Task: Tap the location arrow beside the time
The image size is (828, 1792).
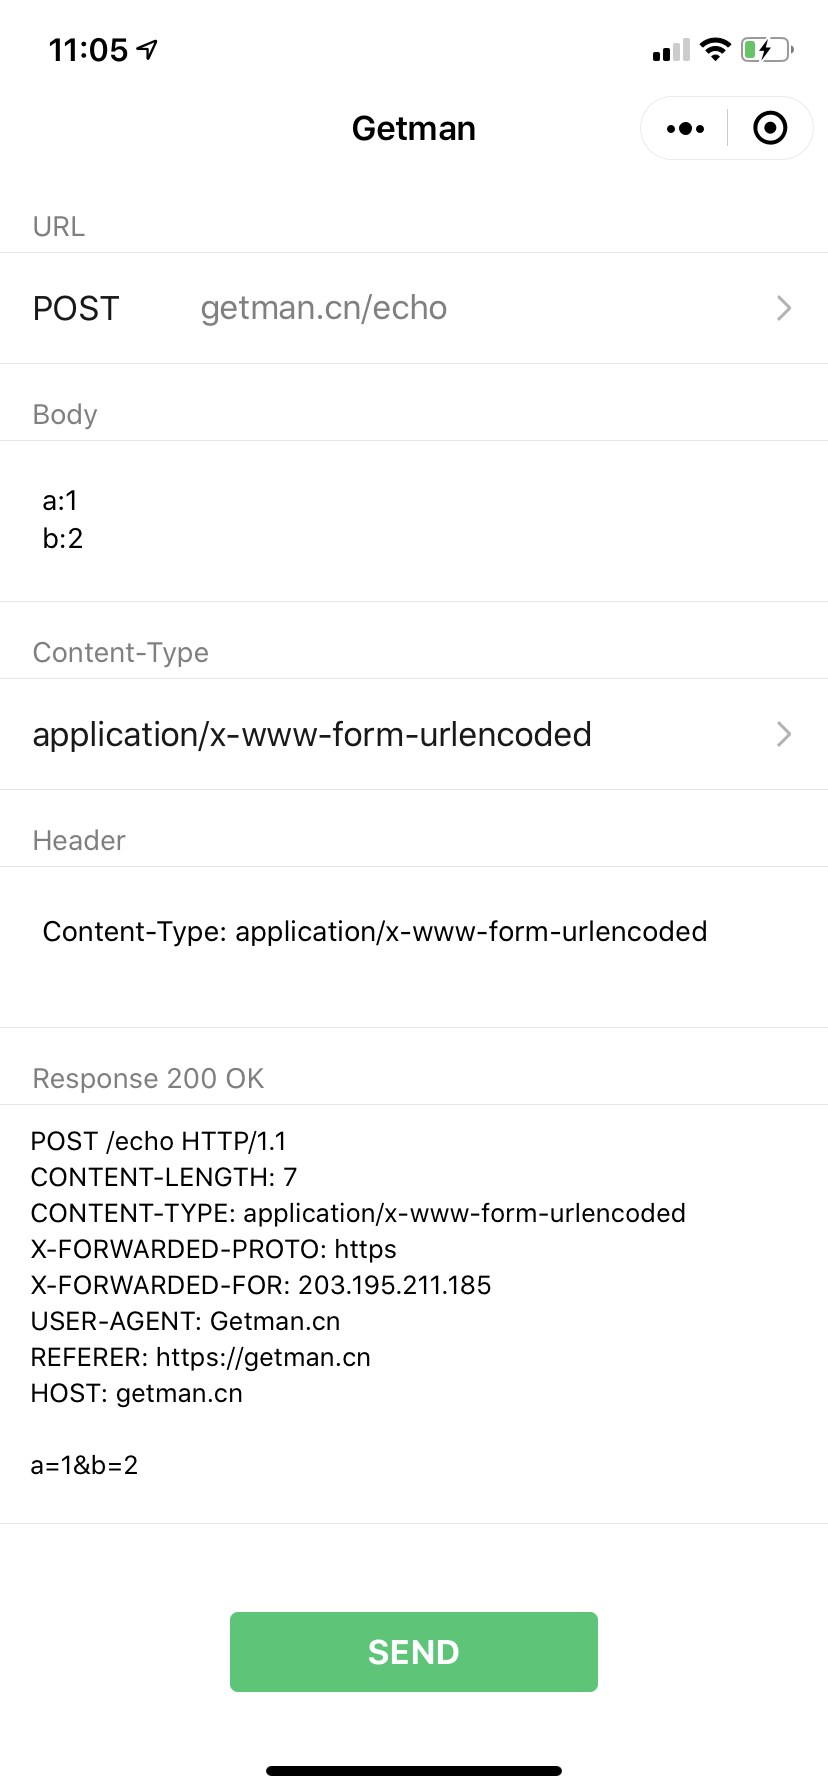Action: [x=148, y=49]
